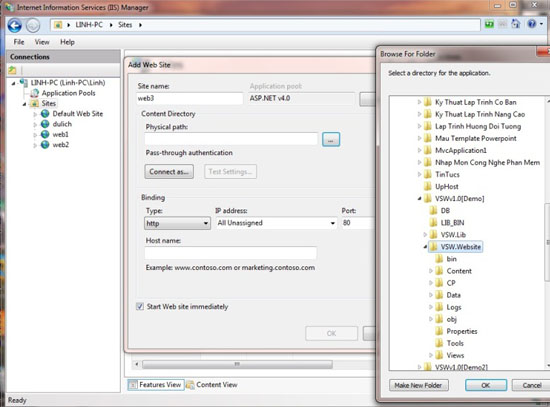
Task: Click the Application Pools icon
Action: [34, 93]
